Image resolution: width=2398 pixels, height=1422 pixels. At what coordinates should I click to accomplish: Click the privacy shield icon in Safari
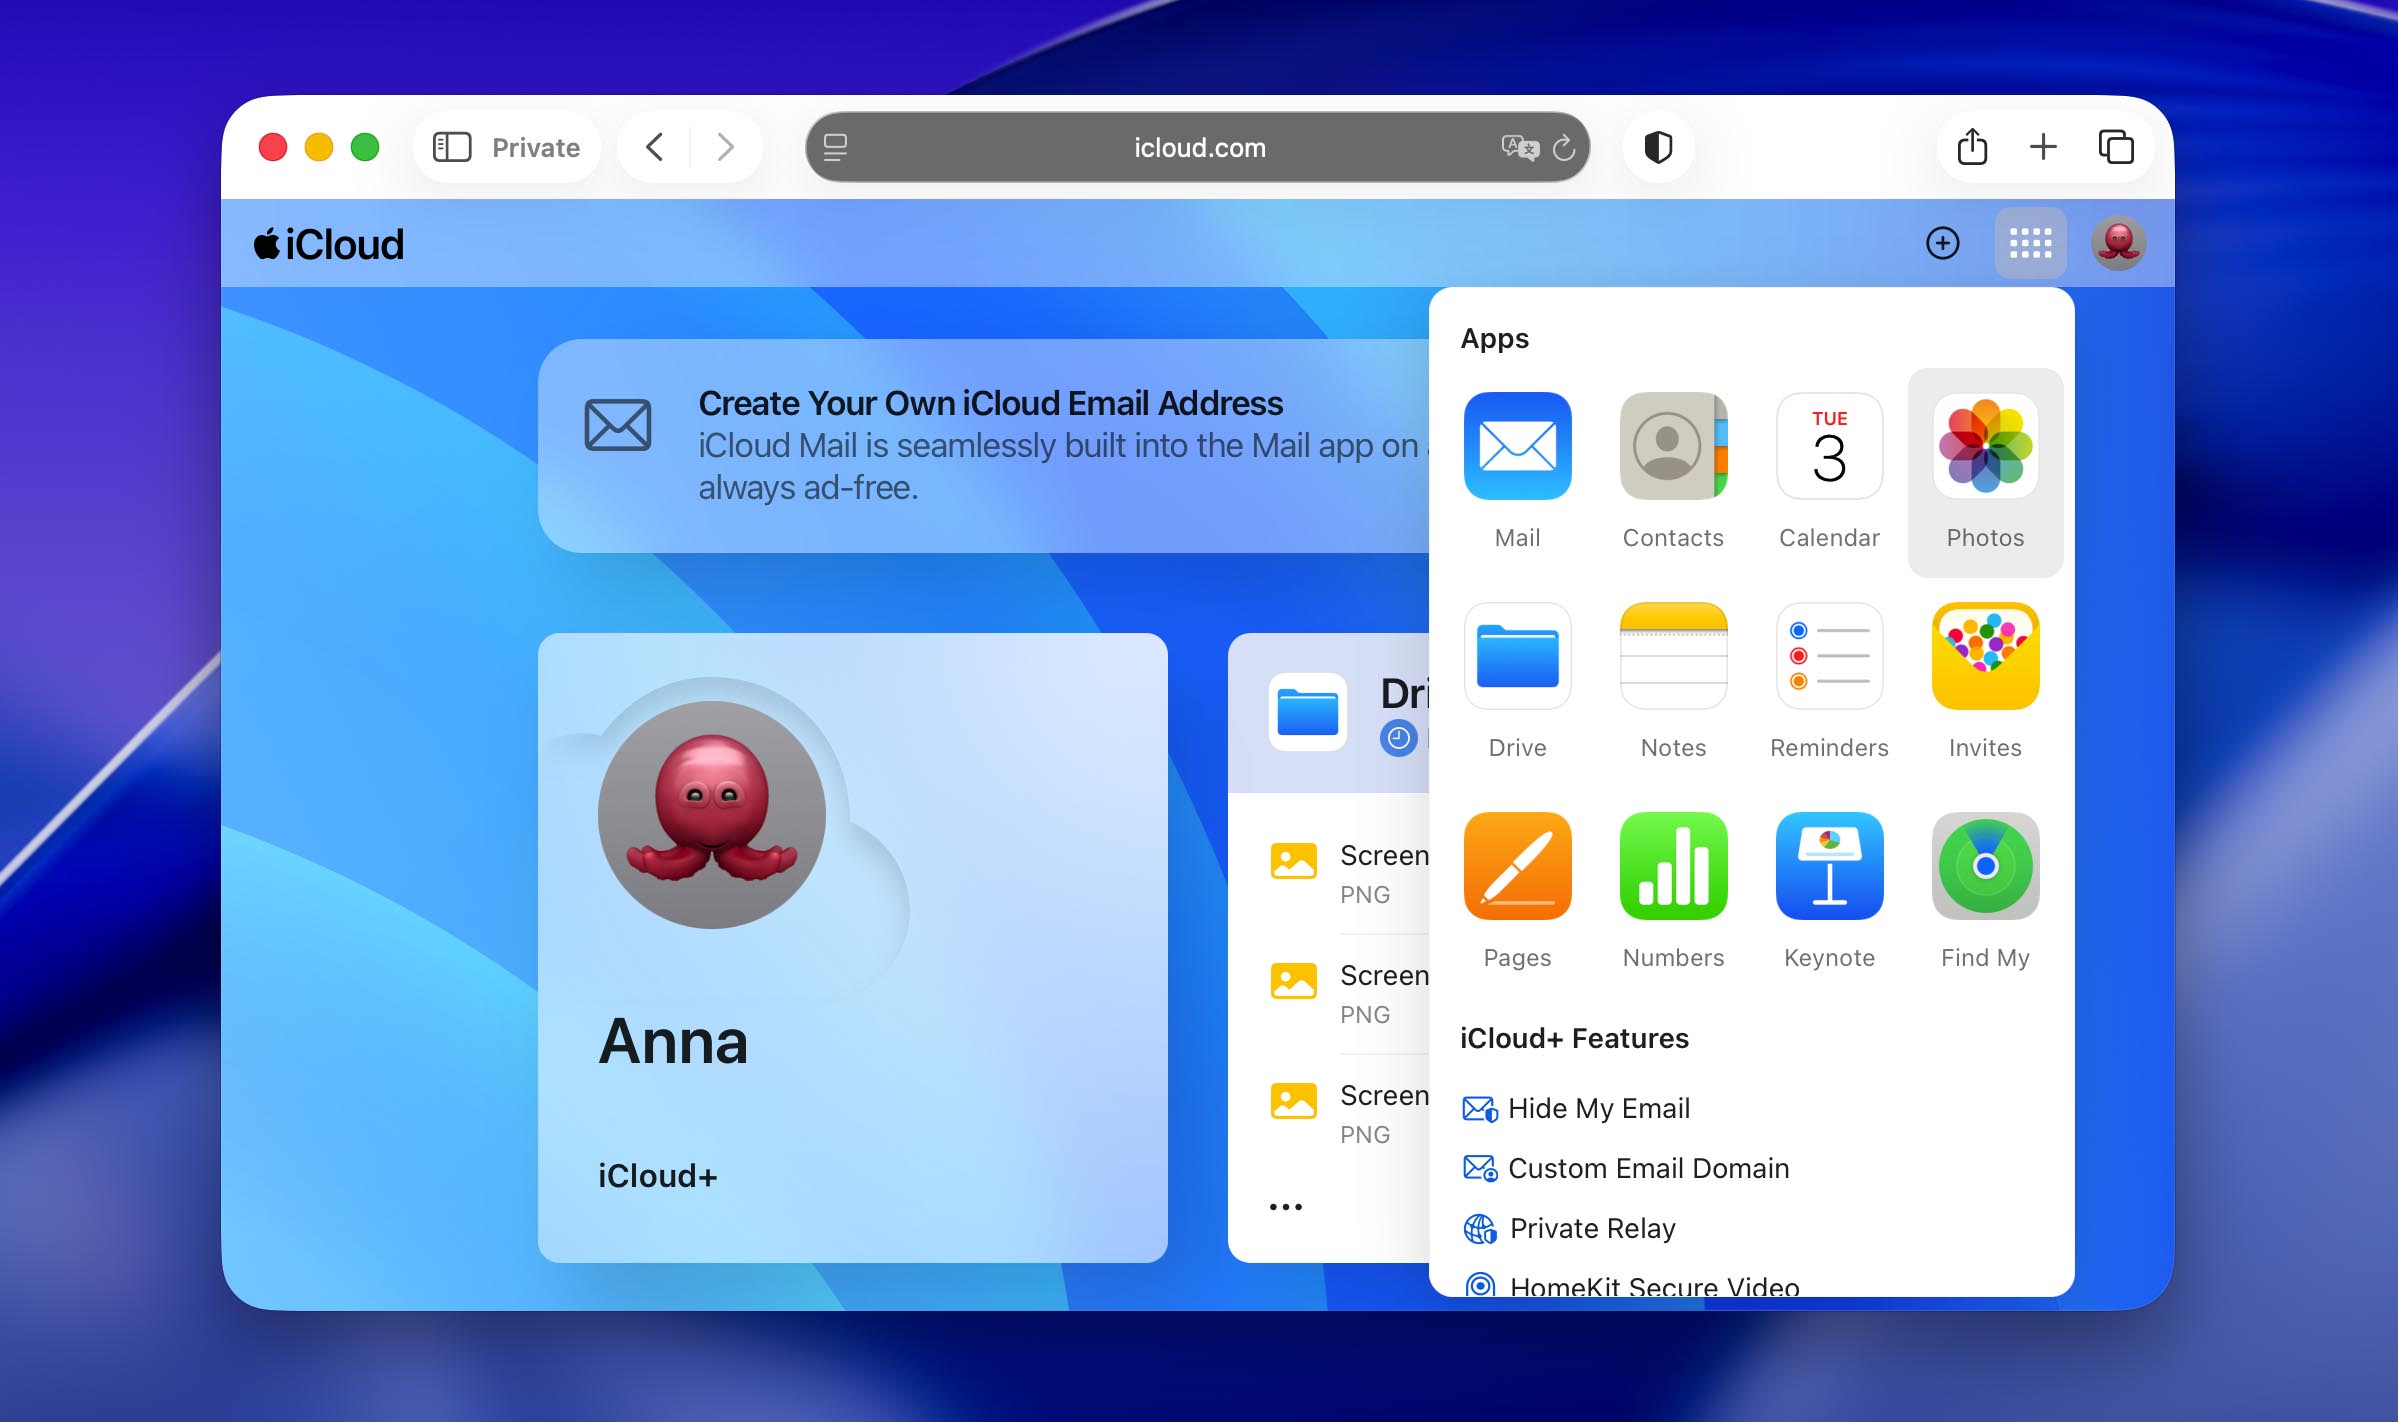(x=1658, y=147)
